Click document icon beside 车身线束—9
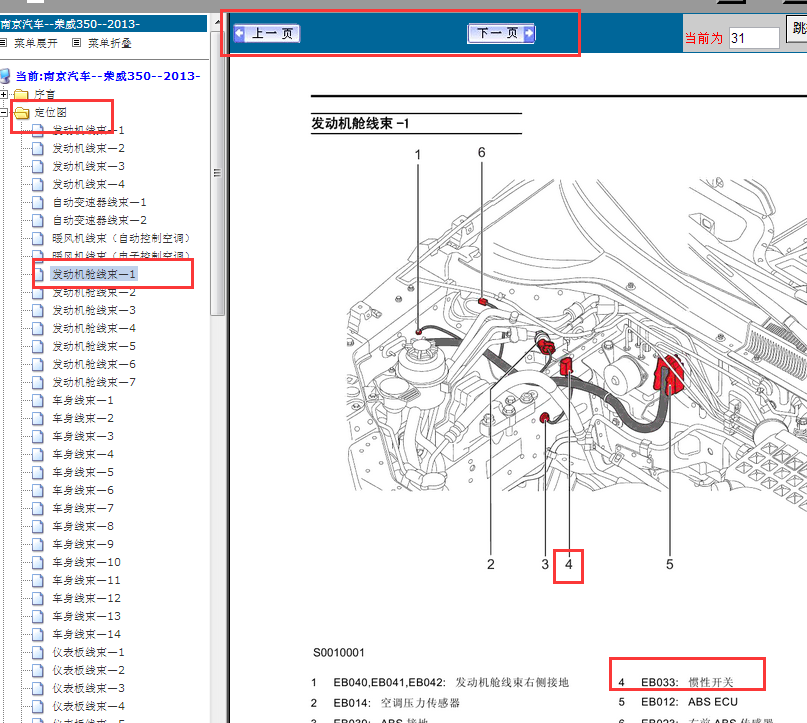 point(38,544)
